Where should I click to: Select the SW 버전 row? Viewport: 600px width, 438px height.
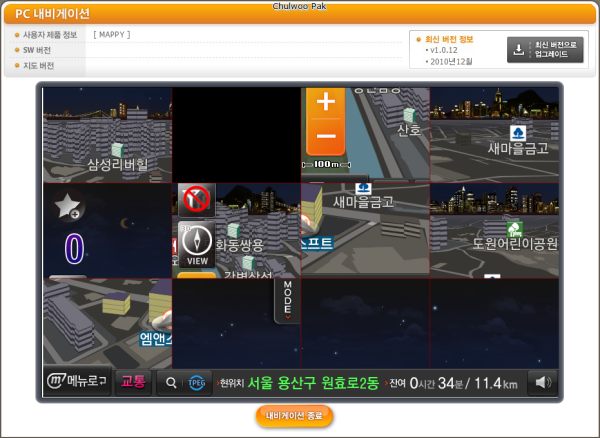[37, 50]
